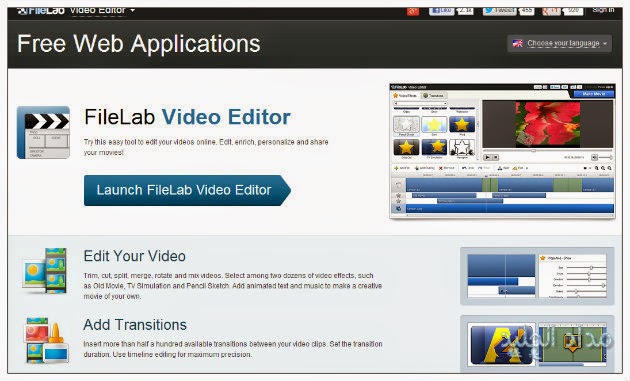Click the FileLab logo in top bar
Screen dimensions: 630x381
41,10
